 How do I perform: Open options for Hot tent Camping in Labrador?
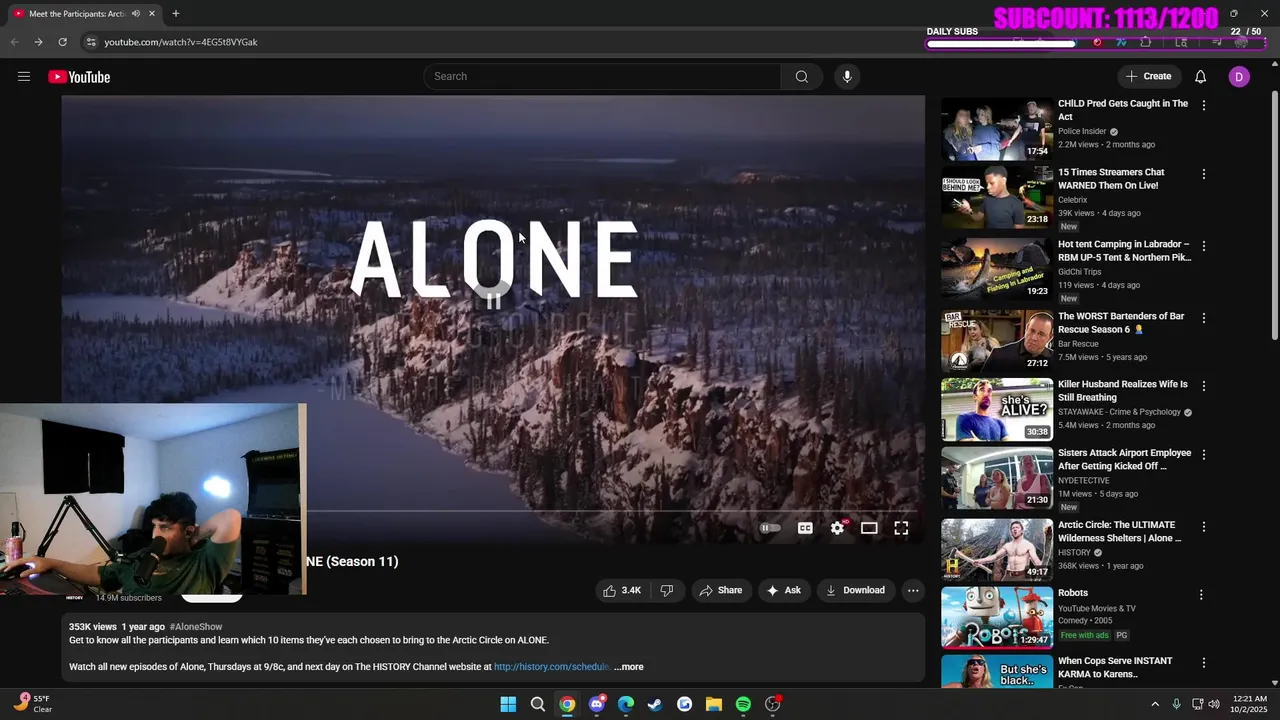pyautogui.click(x=1204, y=246)
